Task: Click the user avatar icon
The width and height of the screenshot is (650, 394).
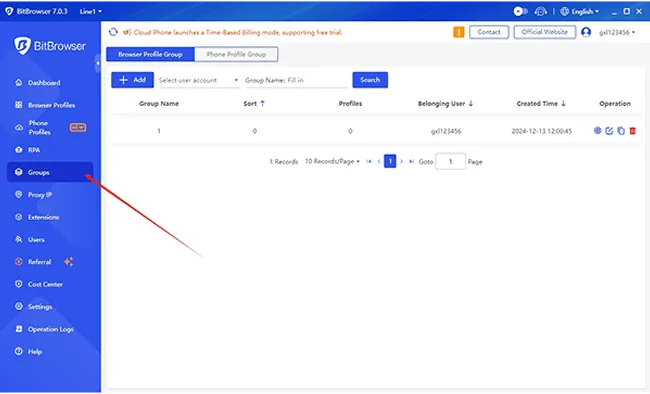Action: tap(586, 32)
